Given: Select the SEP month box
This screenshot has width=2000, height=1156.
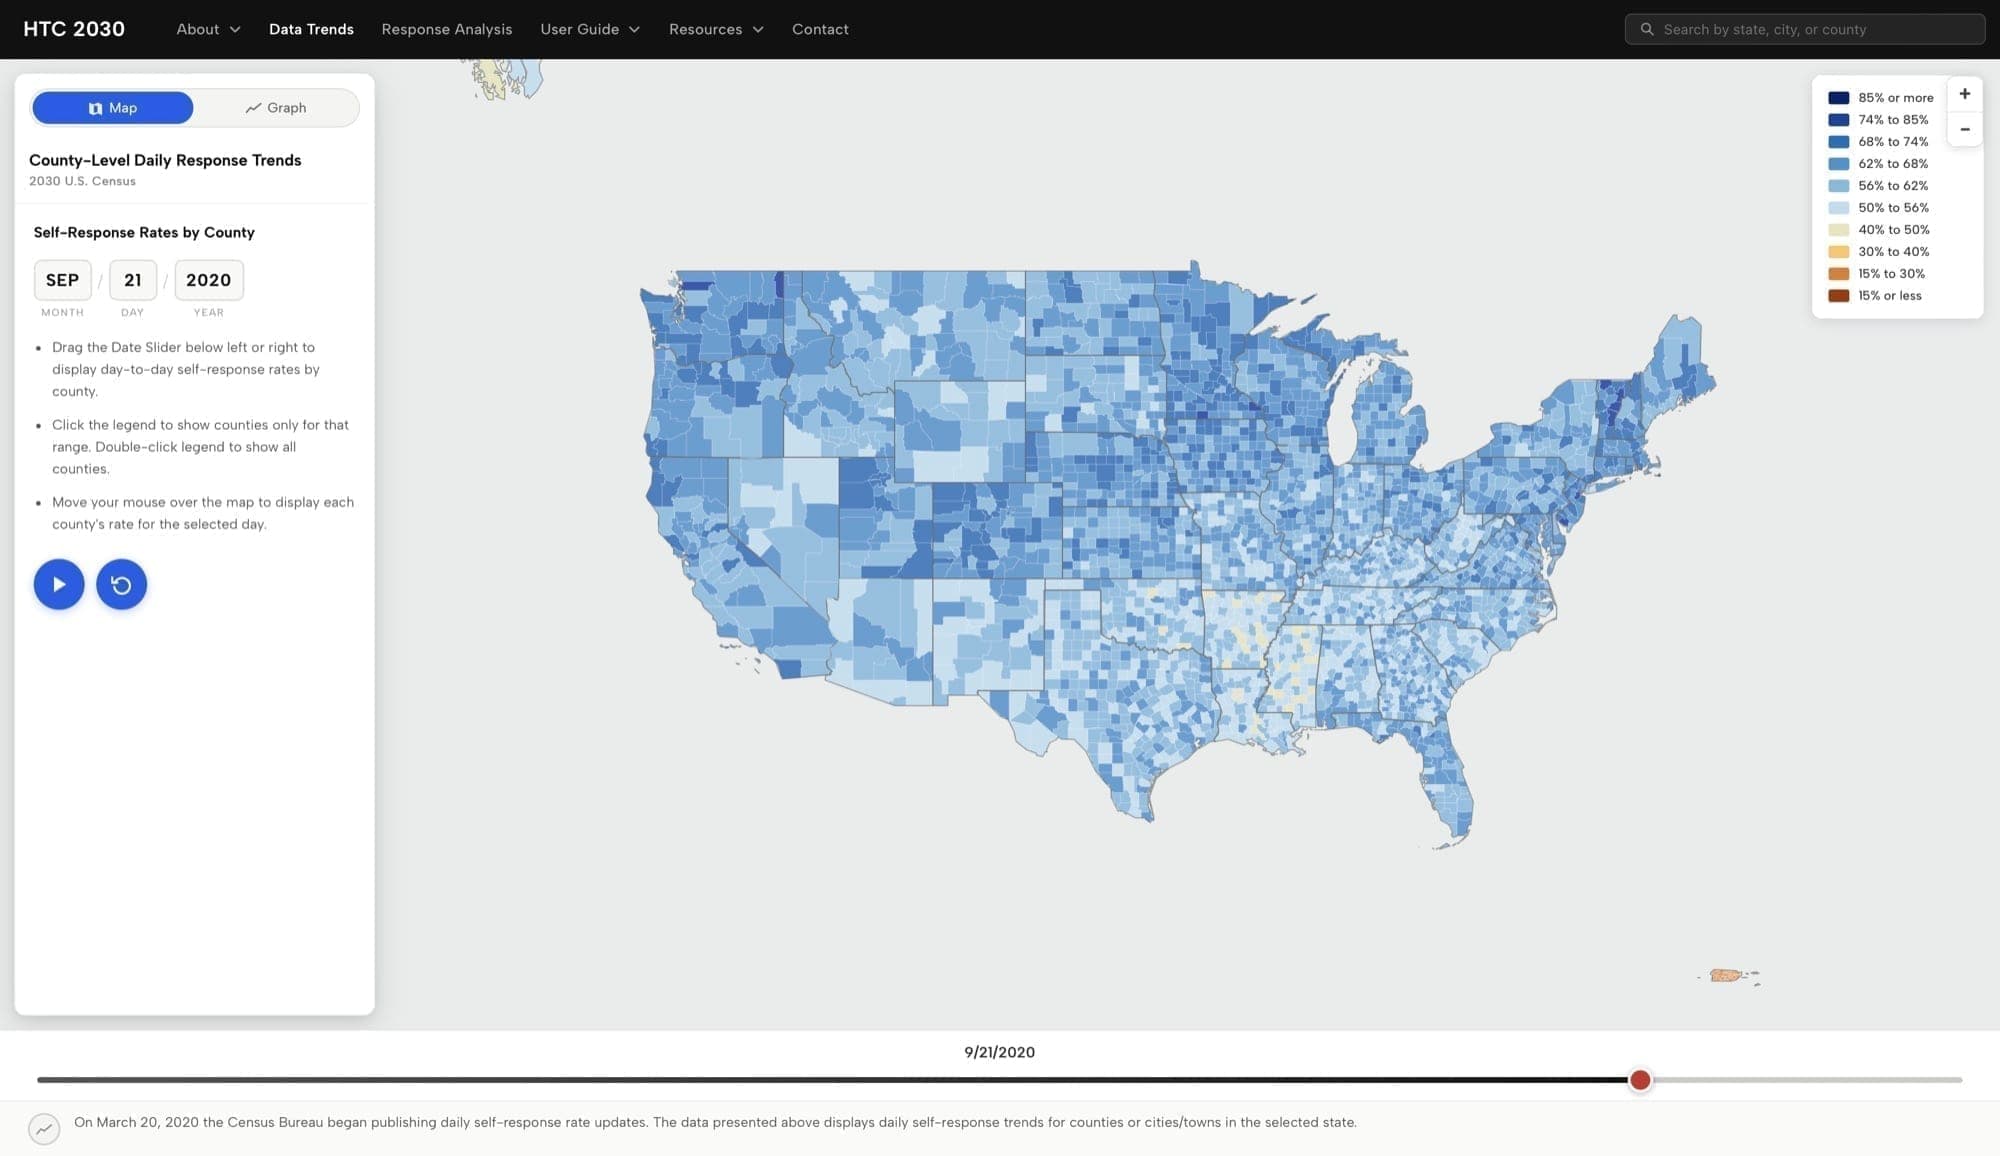Looking at the screenshot, I should [62, 280].
